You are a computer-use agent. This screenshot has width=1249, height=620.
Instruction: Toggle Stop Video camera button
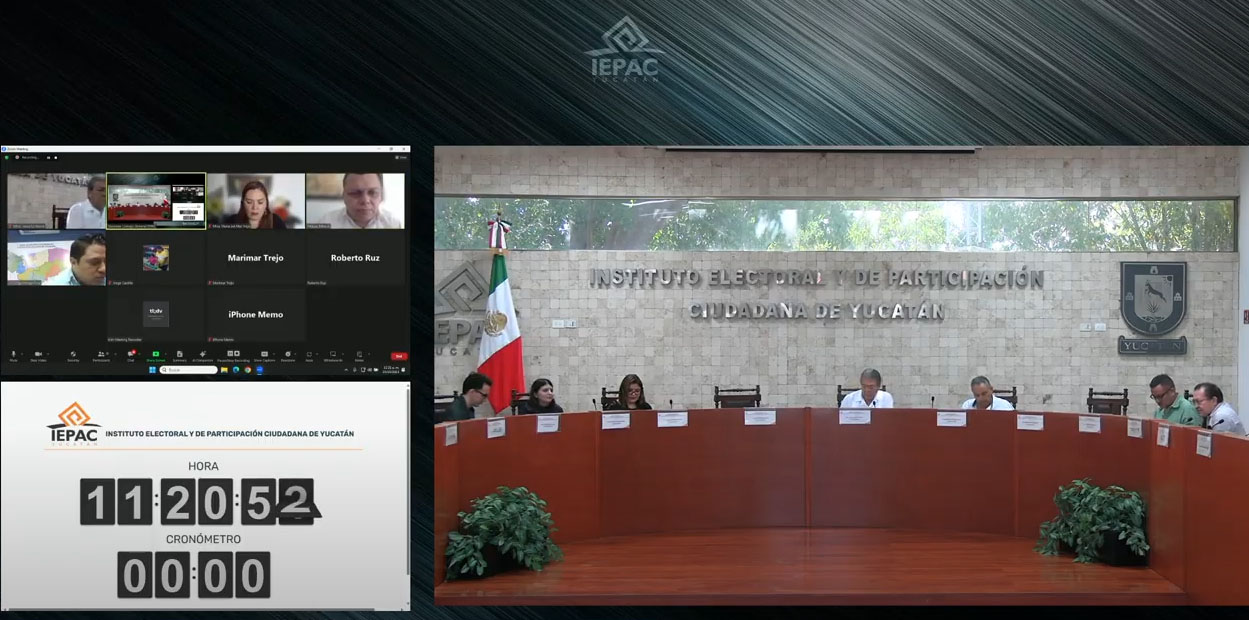click(37, 354)
